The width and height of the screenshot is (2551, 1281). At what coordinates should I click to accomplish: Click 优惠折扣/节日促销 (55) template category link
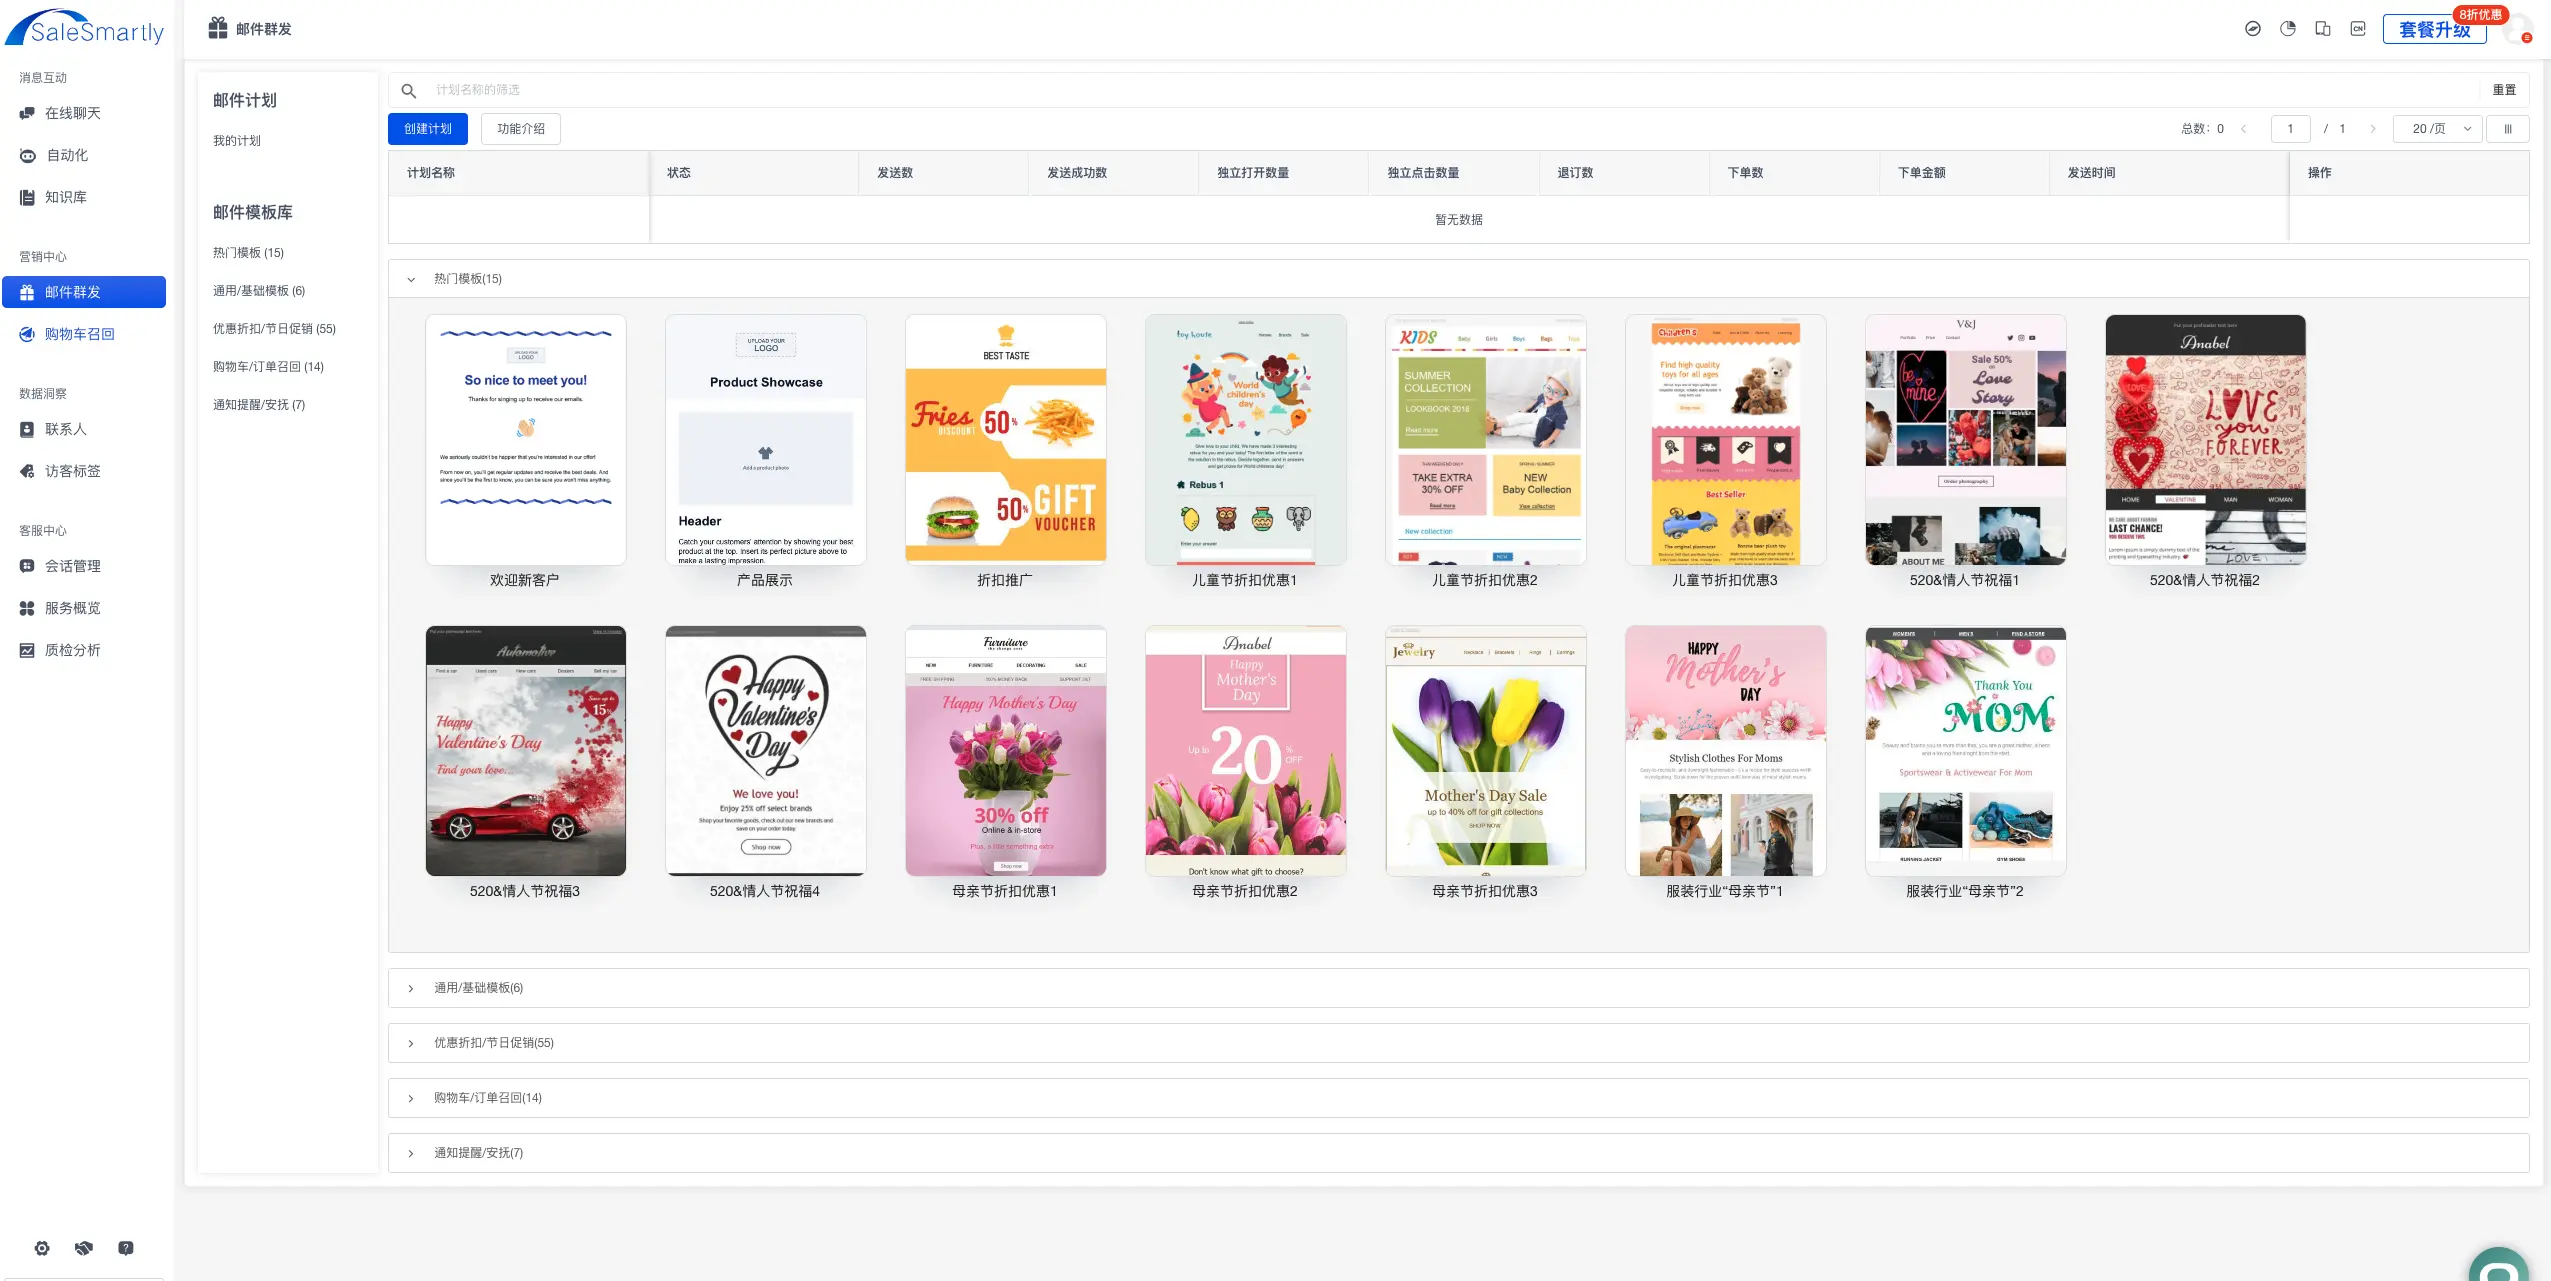pyautogui.click(x=274, y=329)
